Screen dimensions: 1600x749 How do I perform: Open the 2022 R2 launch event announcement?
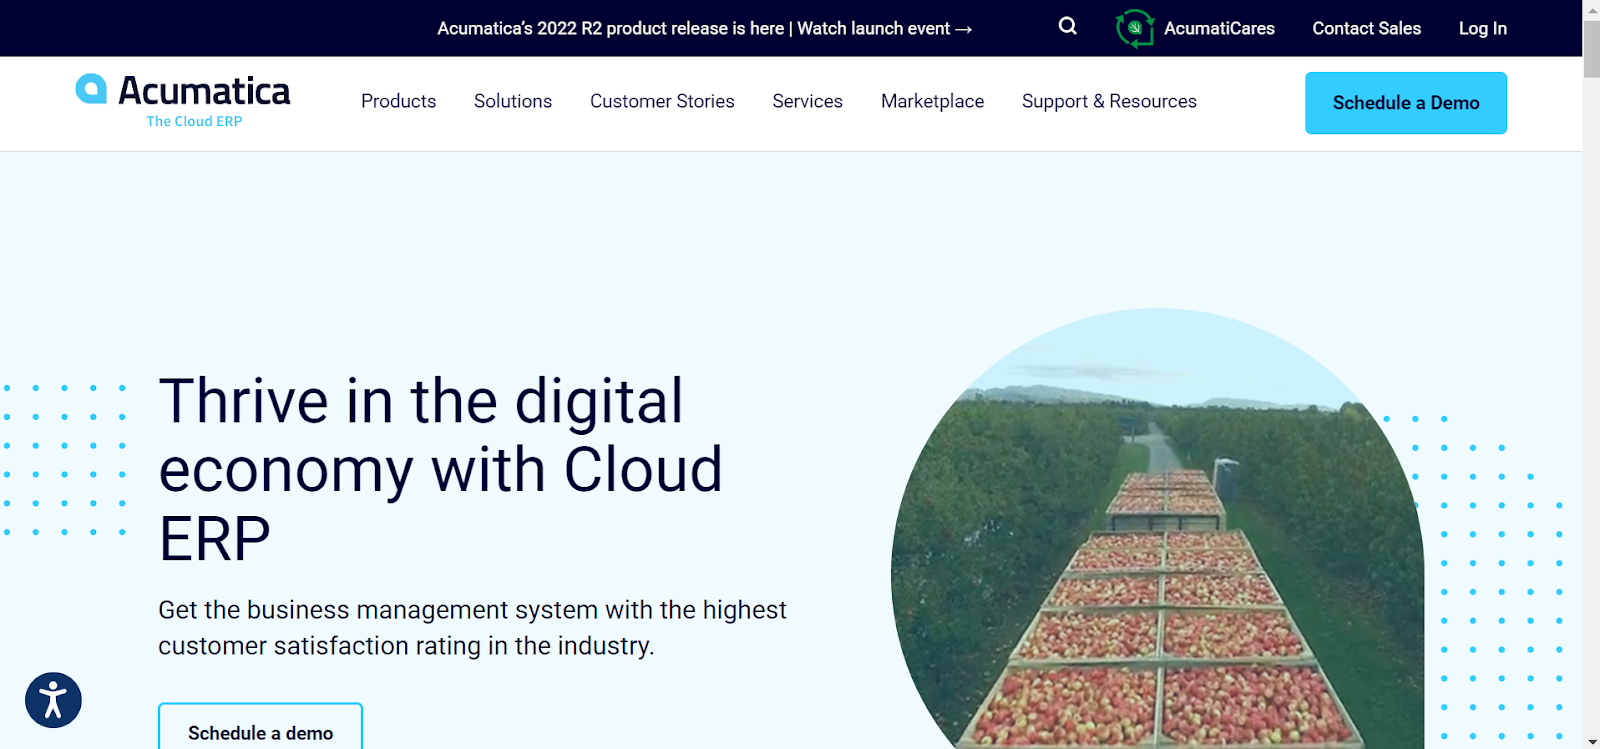coord(705,28)
